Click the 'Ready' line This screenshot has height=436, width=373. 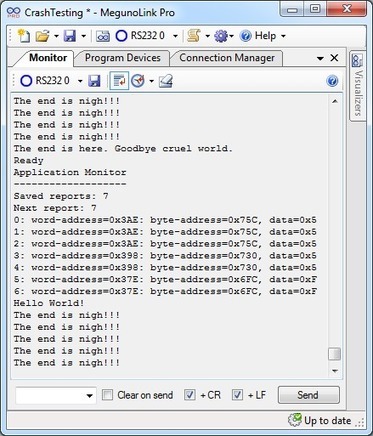28,161
